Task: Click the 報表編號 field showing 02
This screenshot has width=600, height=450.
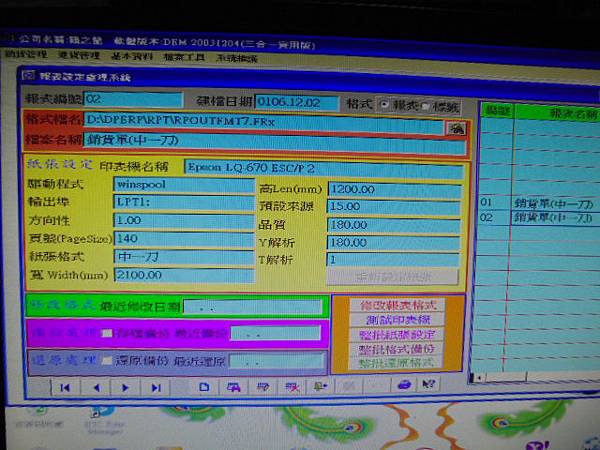Action: coord(134,100)
